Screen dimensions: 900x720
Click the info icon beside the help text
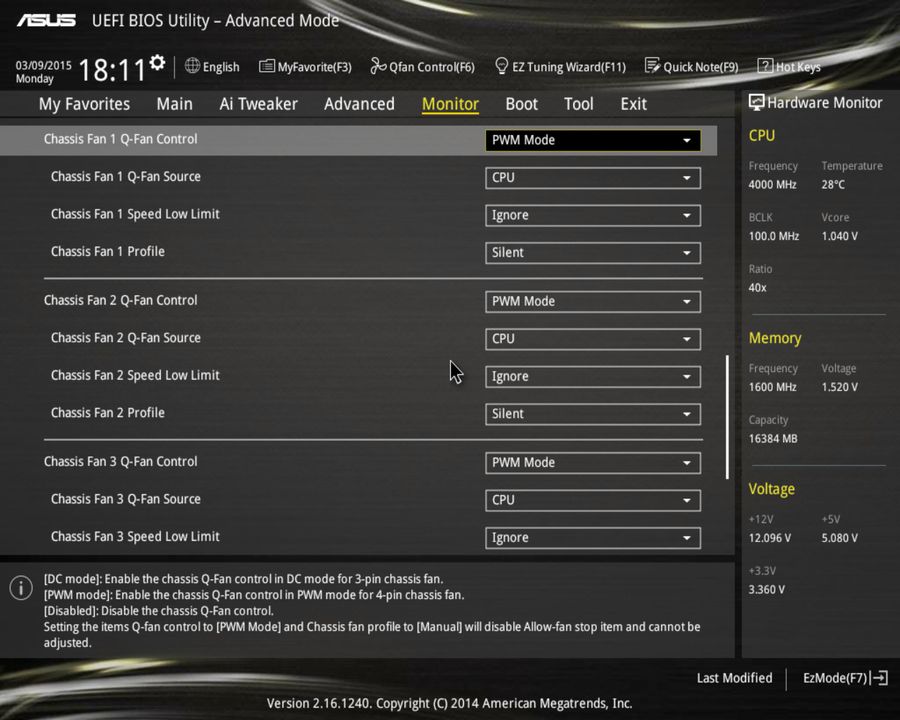[20, 588]
